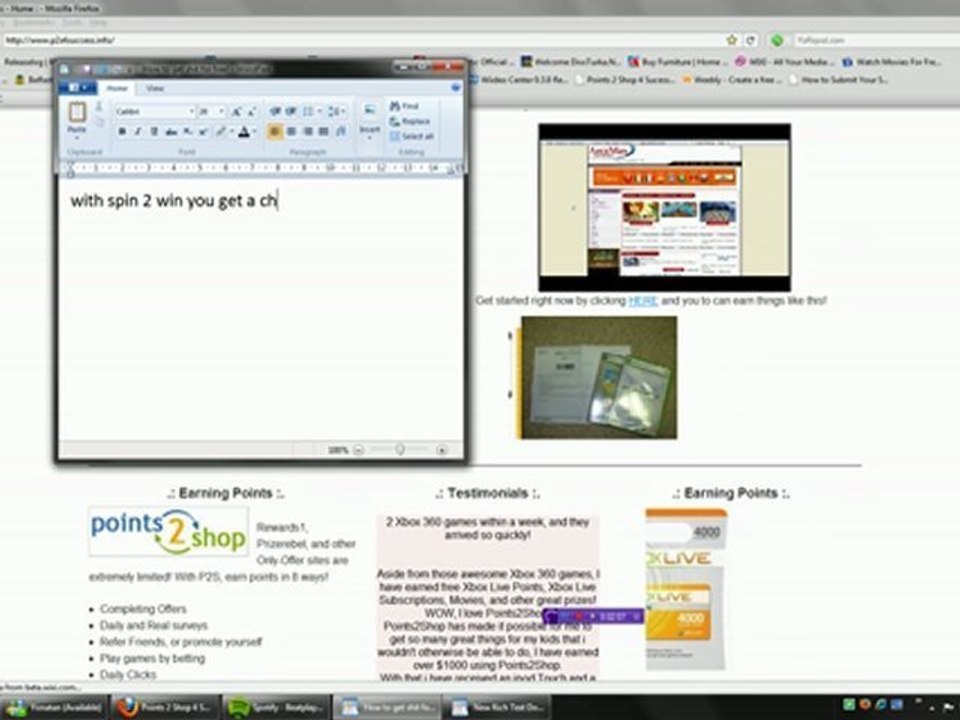This screenshot has height=720, width=960.
Task: Select align text right
Action: (308, 132)
